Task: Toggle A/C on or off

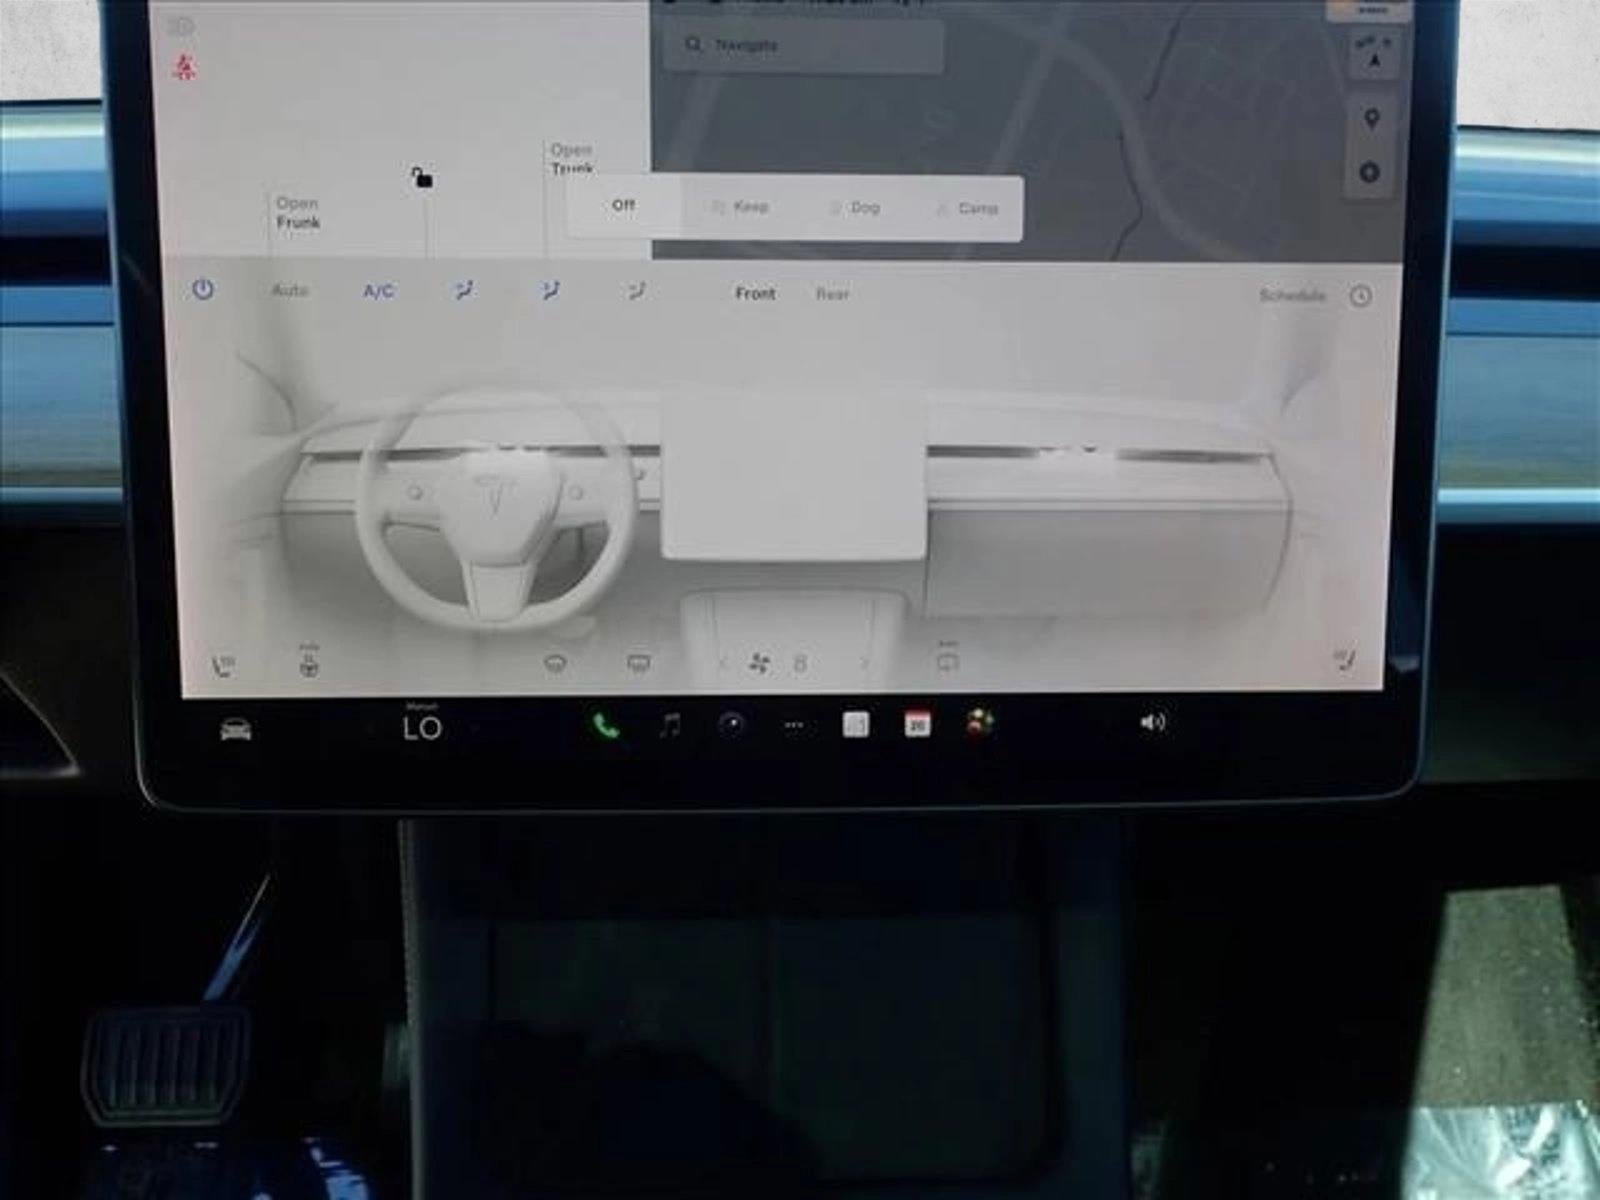Action: (x=377, y=291)
